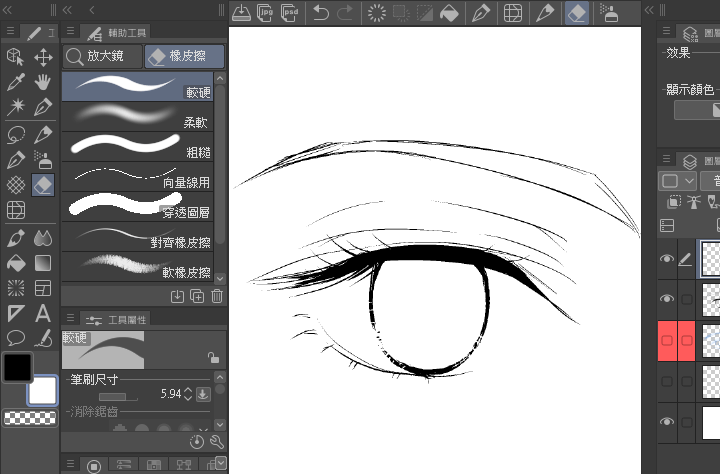720x474 pixels.
Task: Toggle visibility of the bottom layer
Action: (x=666, y=423)
